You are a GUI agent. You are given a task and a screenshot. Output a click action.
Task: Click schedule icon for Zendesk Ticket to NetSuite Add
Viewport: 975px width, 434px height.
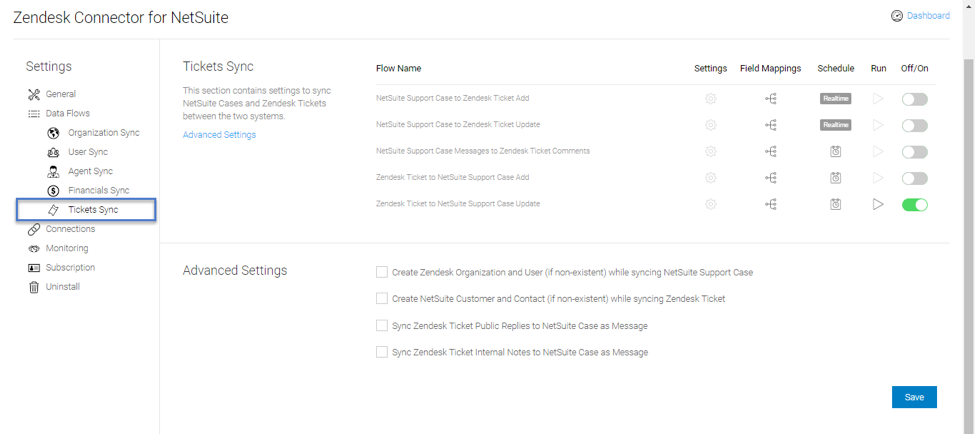pos(835,178)
